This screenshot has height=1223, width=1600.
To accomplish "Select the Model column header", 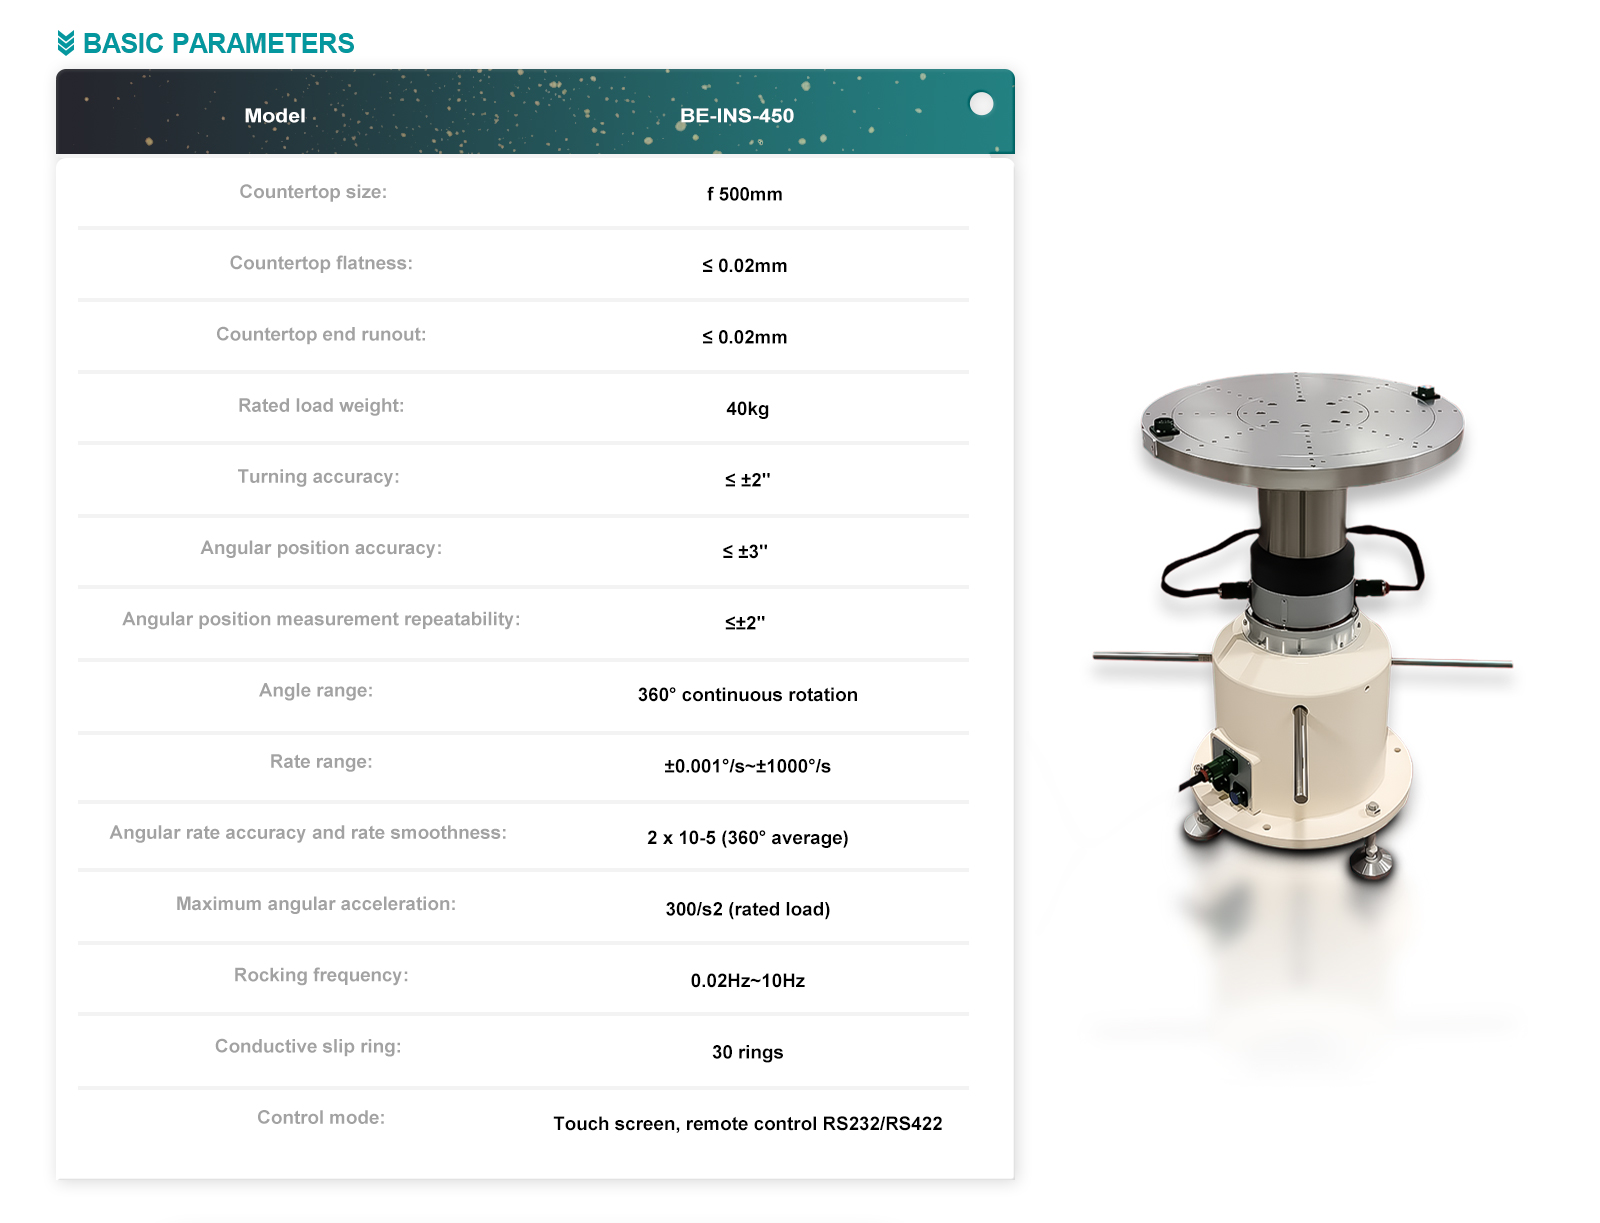I will click(275, 116).
